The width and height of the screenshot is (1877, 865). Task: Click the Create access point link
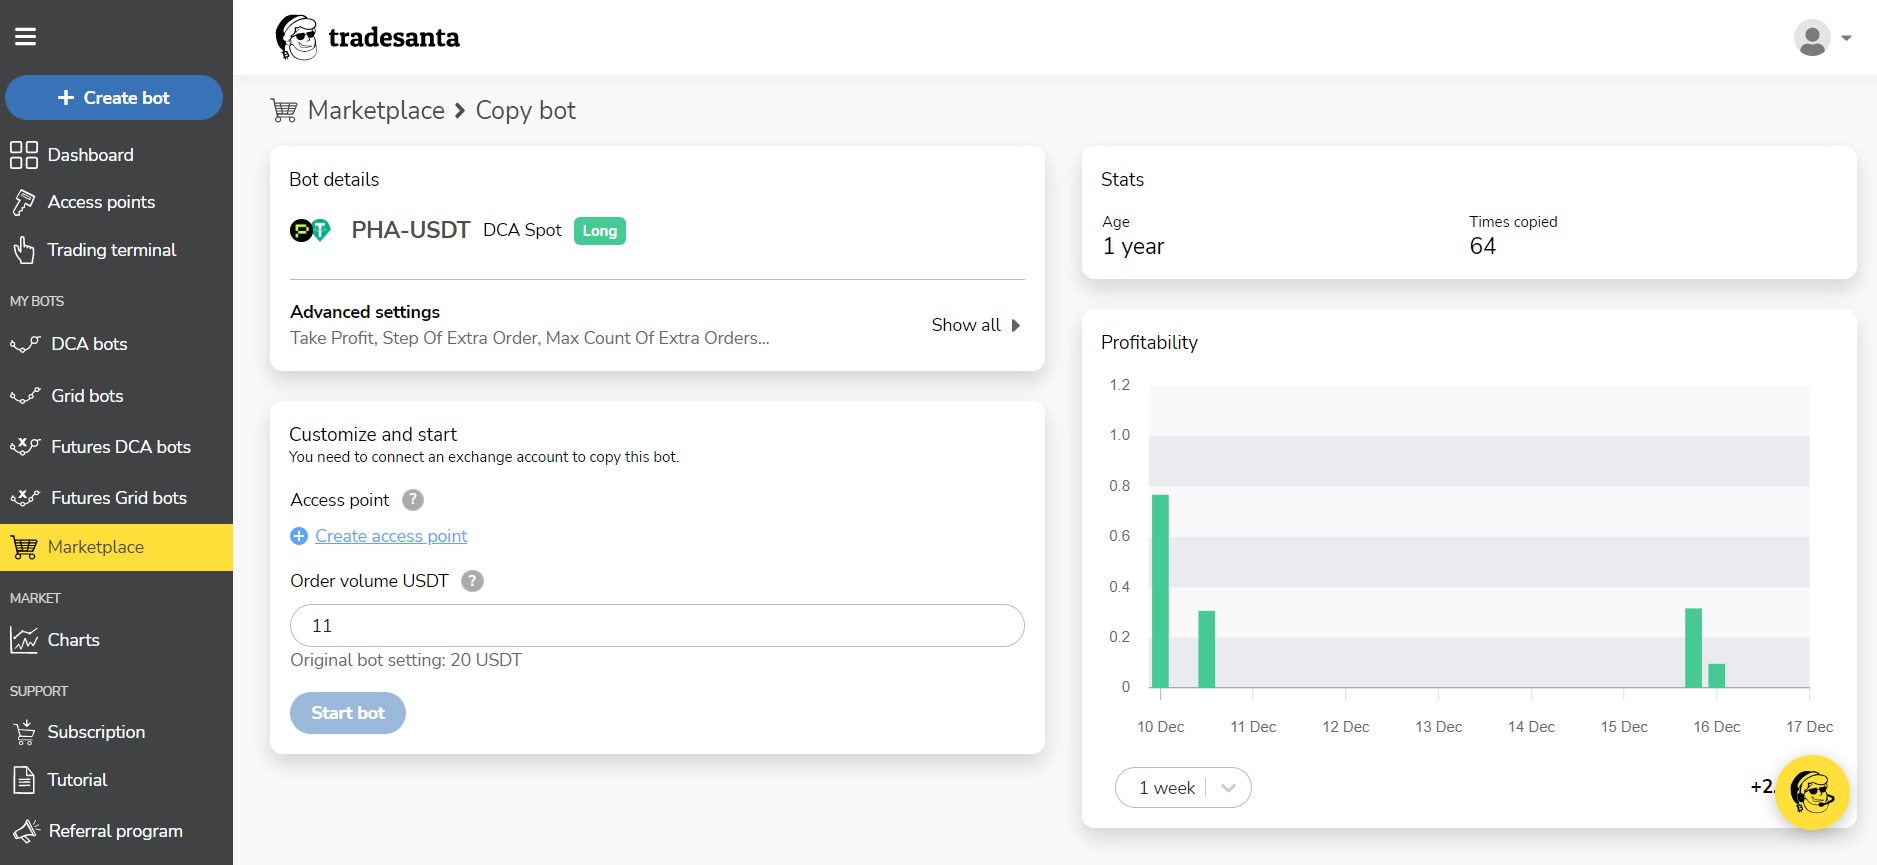[x=391, y=536]
